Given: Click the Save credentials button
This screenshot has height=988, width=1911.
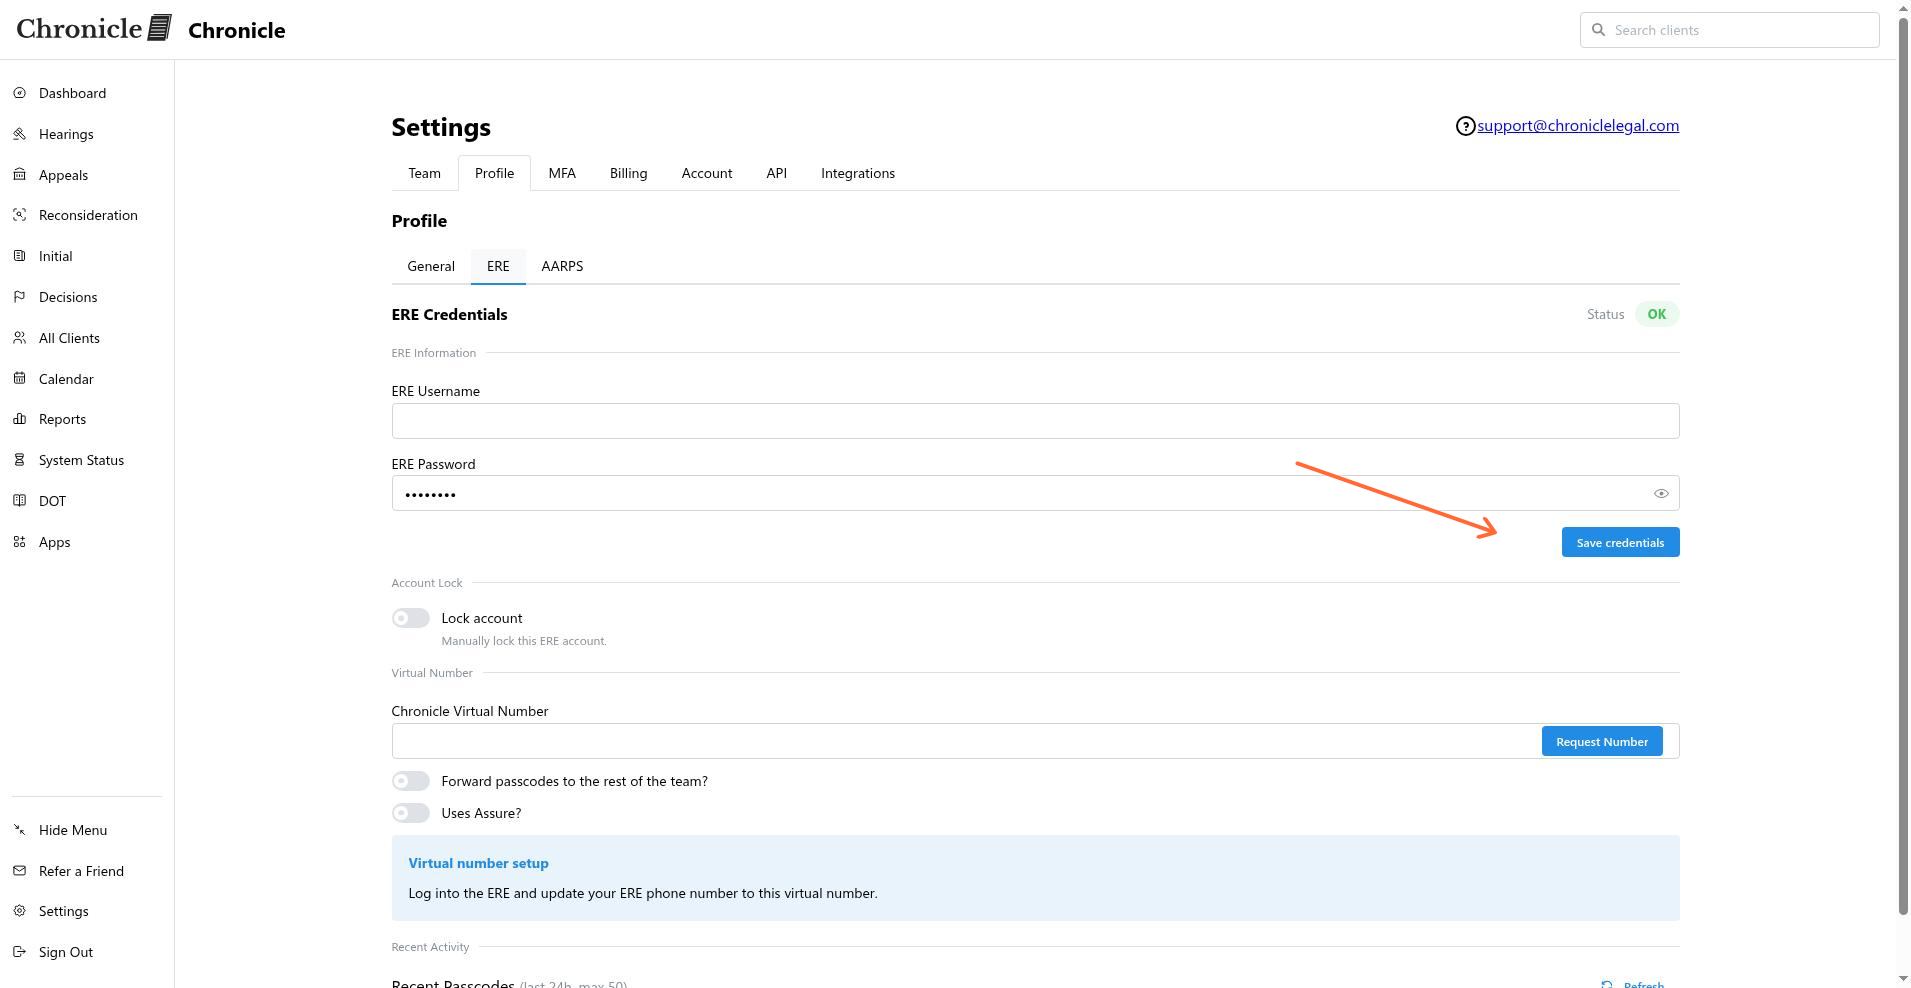Looking at the screenshot, I should tap(1620, 542).
